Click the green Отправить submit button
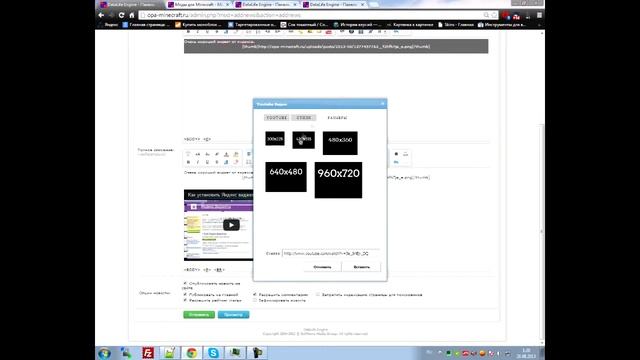The image size is (640, 360). pos(199,315)
